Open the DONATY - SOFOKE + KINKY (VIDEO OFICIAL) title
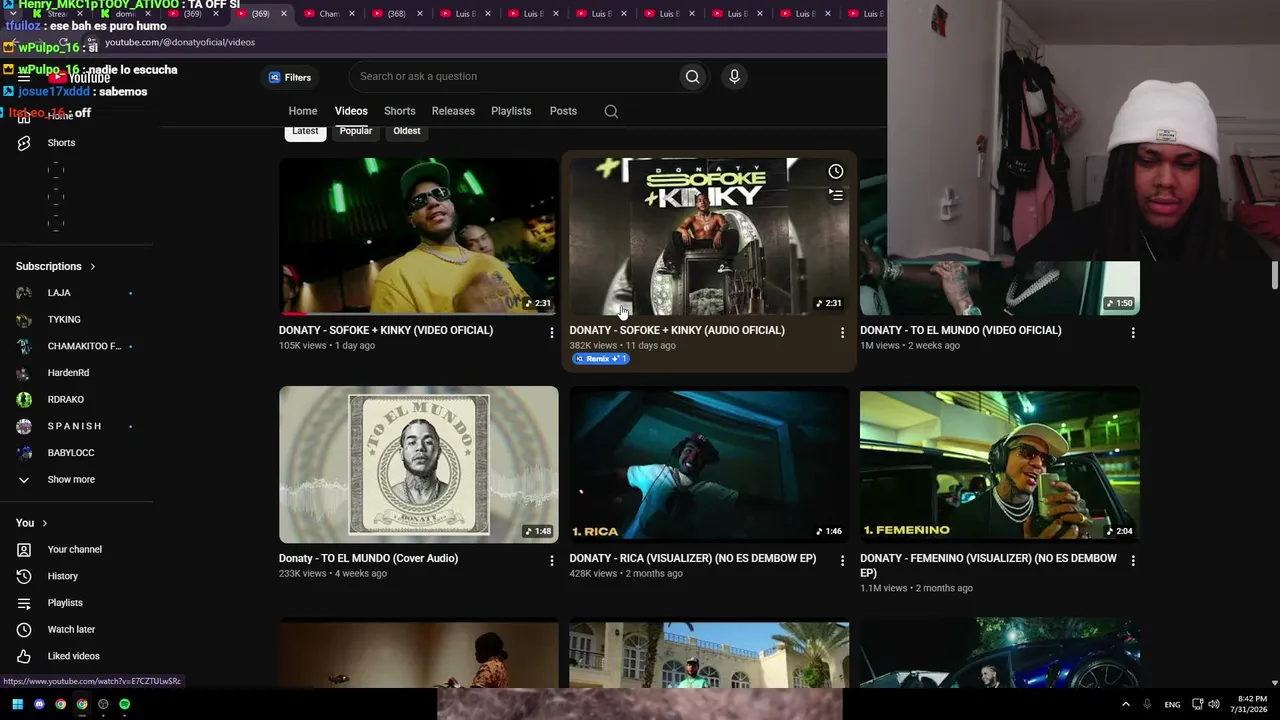This screenshot has height=720, width=1280. 386,330
